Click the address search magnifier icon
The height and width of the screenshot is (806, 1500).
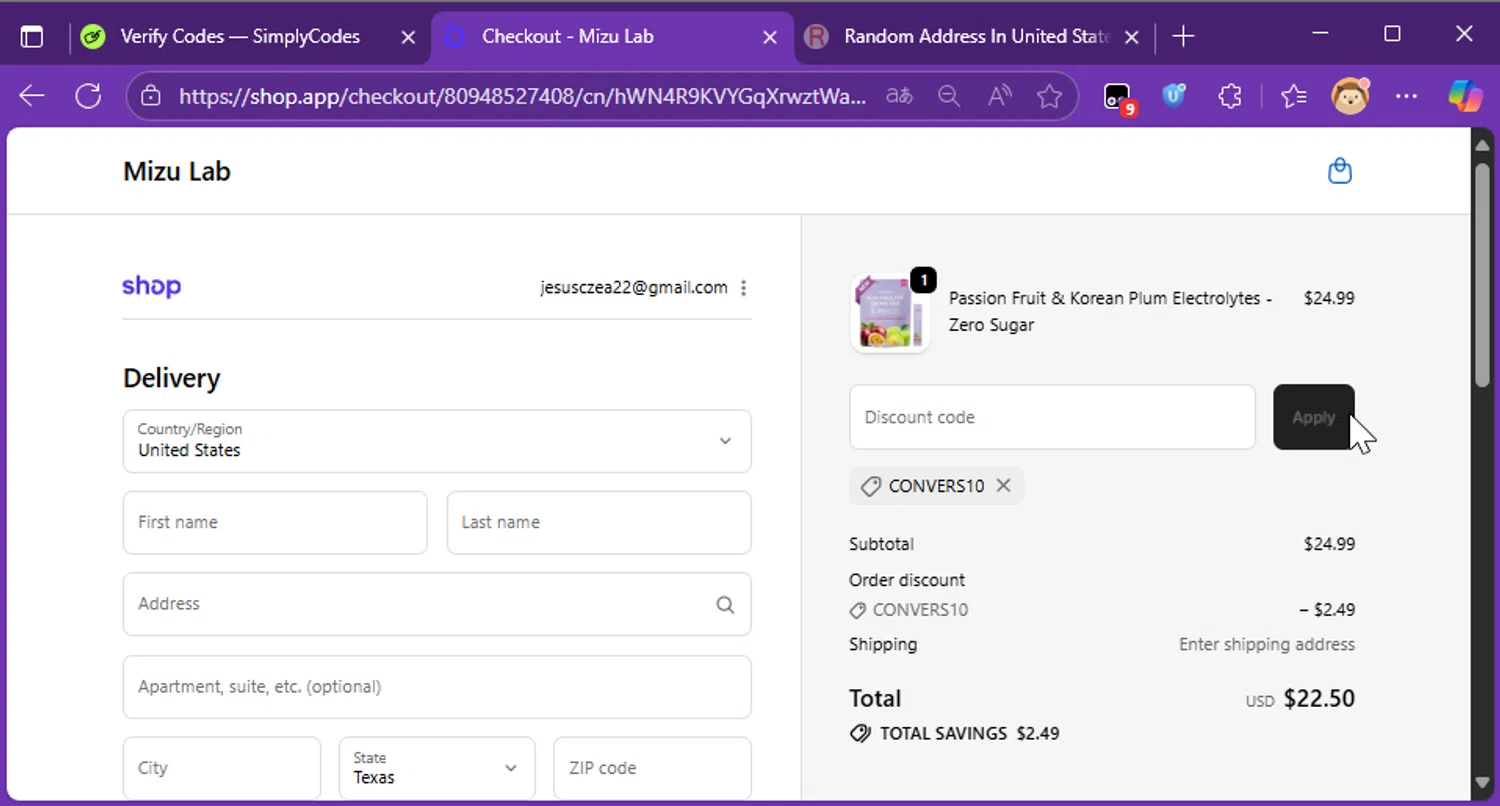pyautogui.click(x=725, y=604)
